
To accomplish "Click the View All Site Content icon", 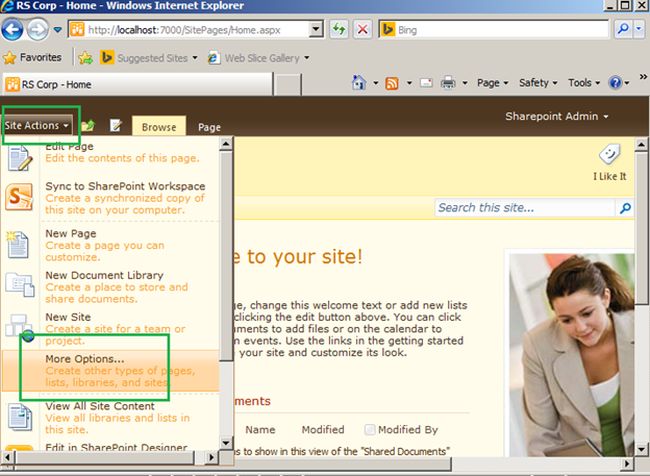I will 19,417.
